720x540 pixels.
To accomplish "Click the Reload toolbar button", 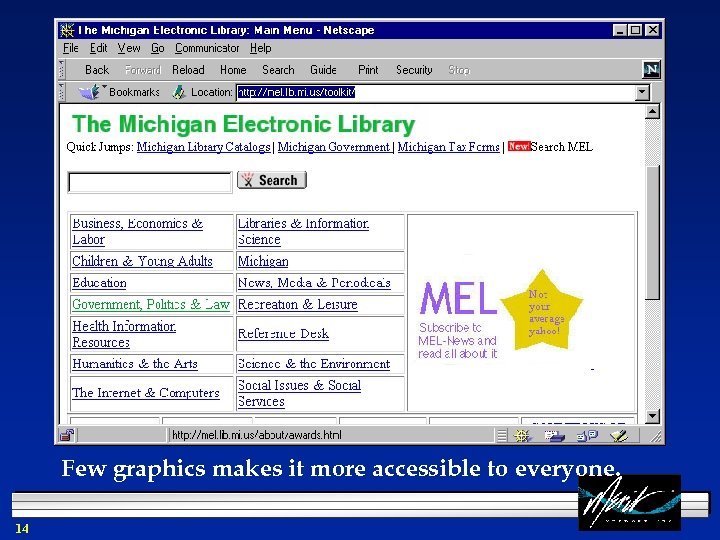I will click(188, 70).
